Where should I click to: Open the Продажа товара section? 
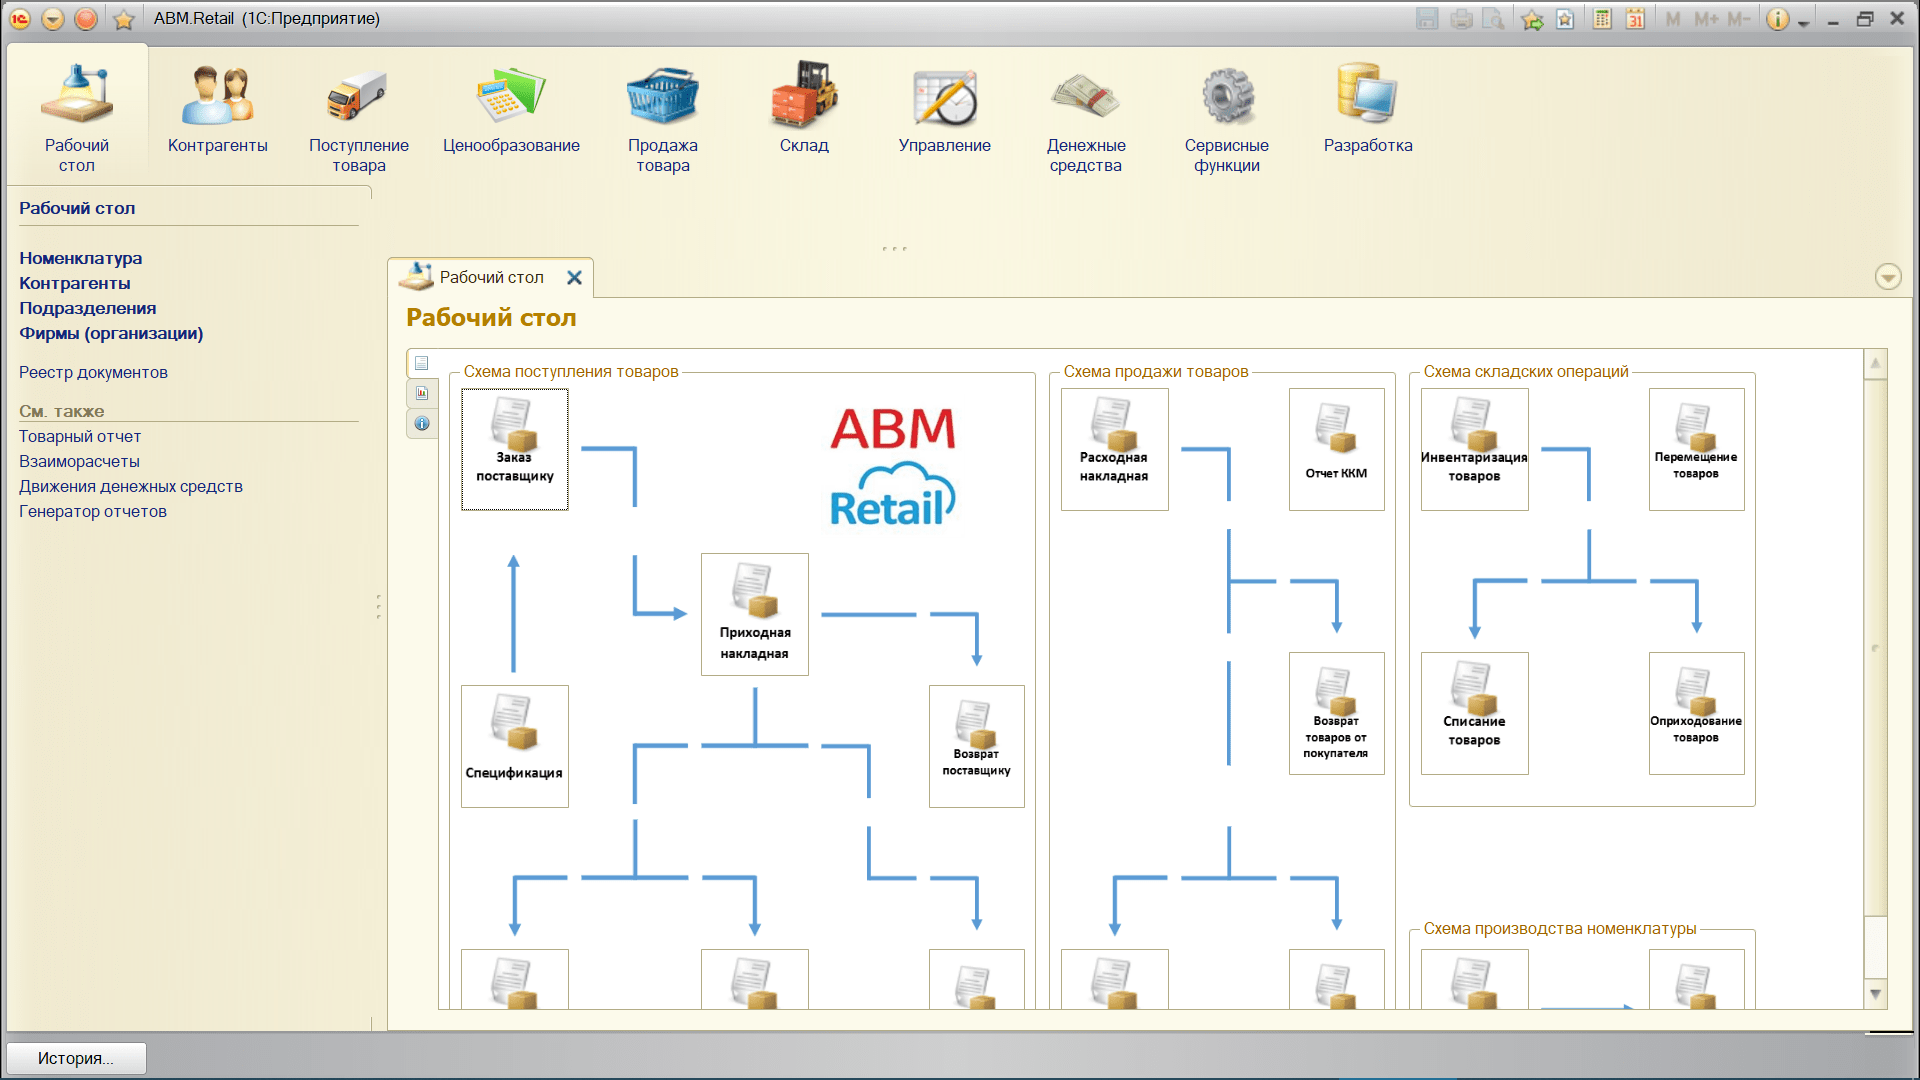[663, 118]
